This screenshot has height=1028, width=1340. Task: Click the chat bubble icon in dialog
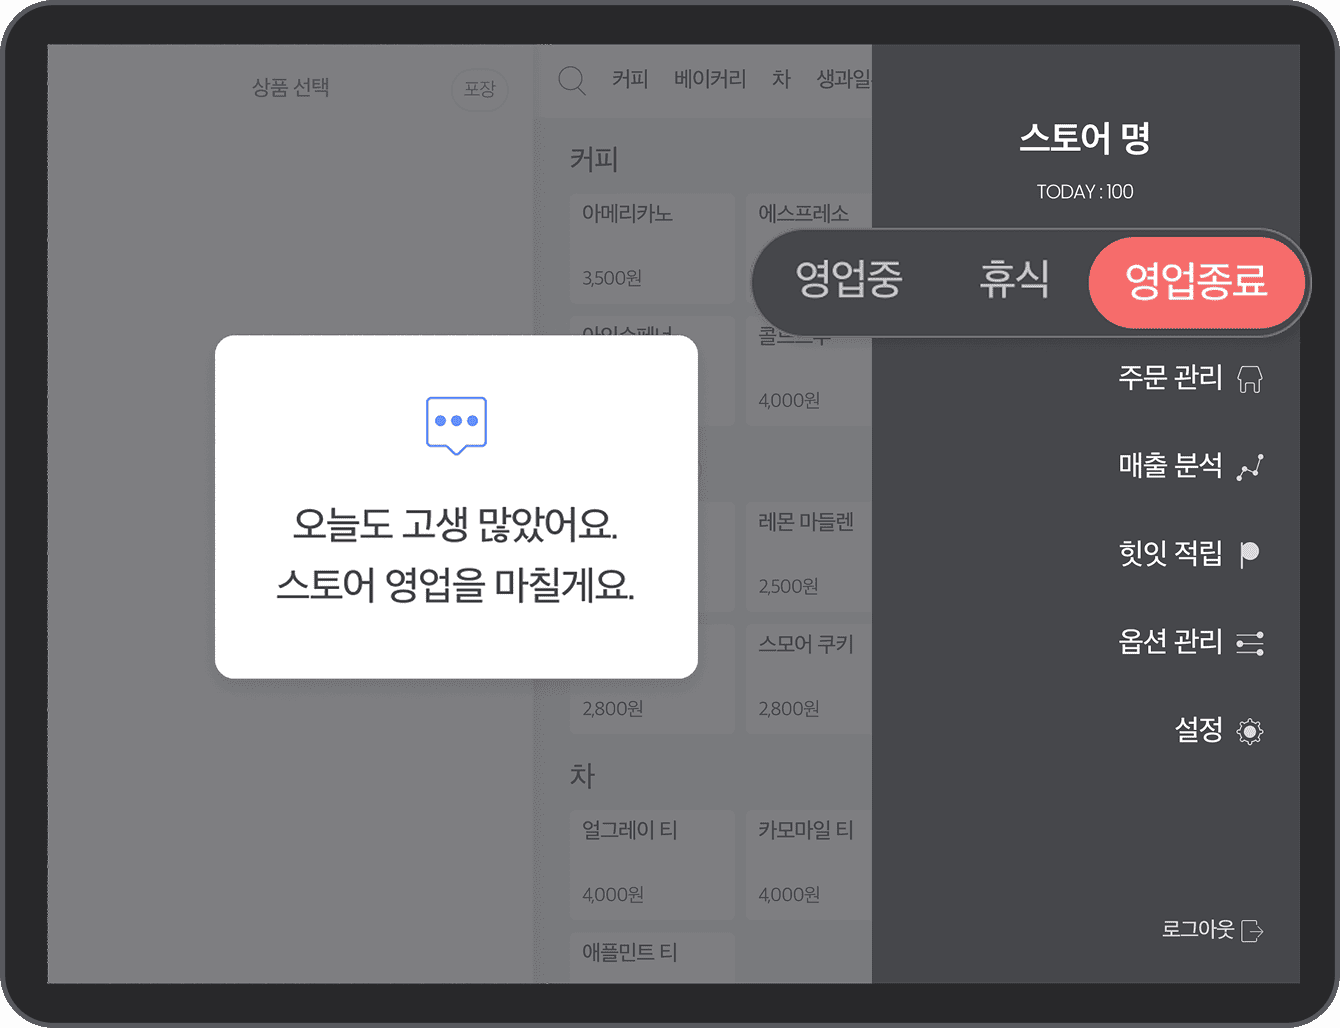click(x=456, y=424)
